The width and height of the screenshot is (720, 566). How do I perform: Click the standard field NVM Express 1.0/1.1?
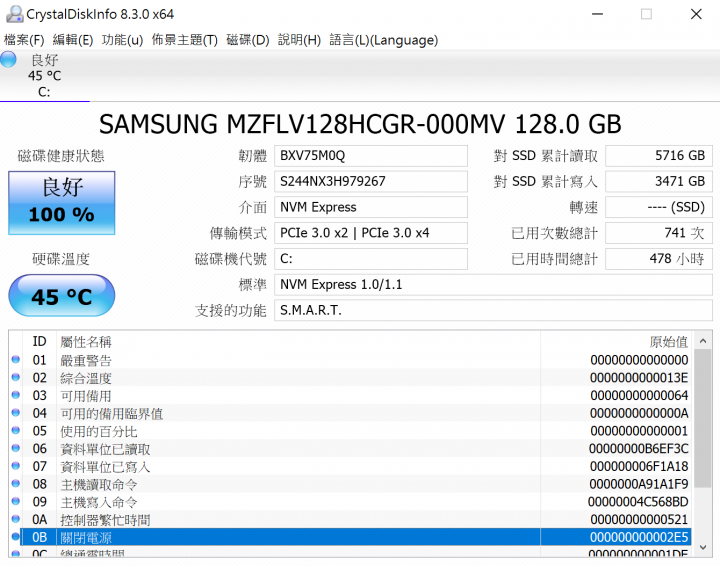[x=494, y=285]
